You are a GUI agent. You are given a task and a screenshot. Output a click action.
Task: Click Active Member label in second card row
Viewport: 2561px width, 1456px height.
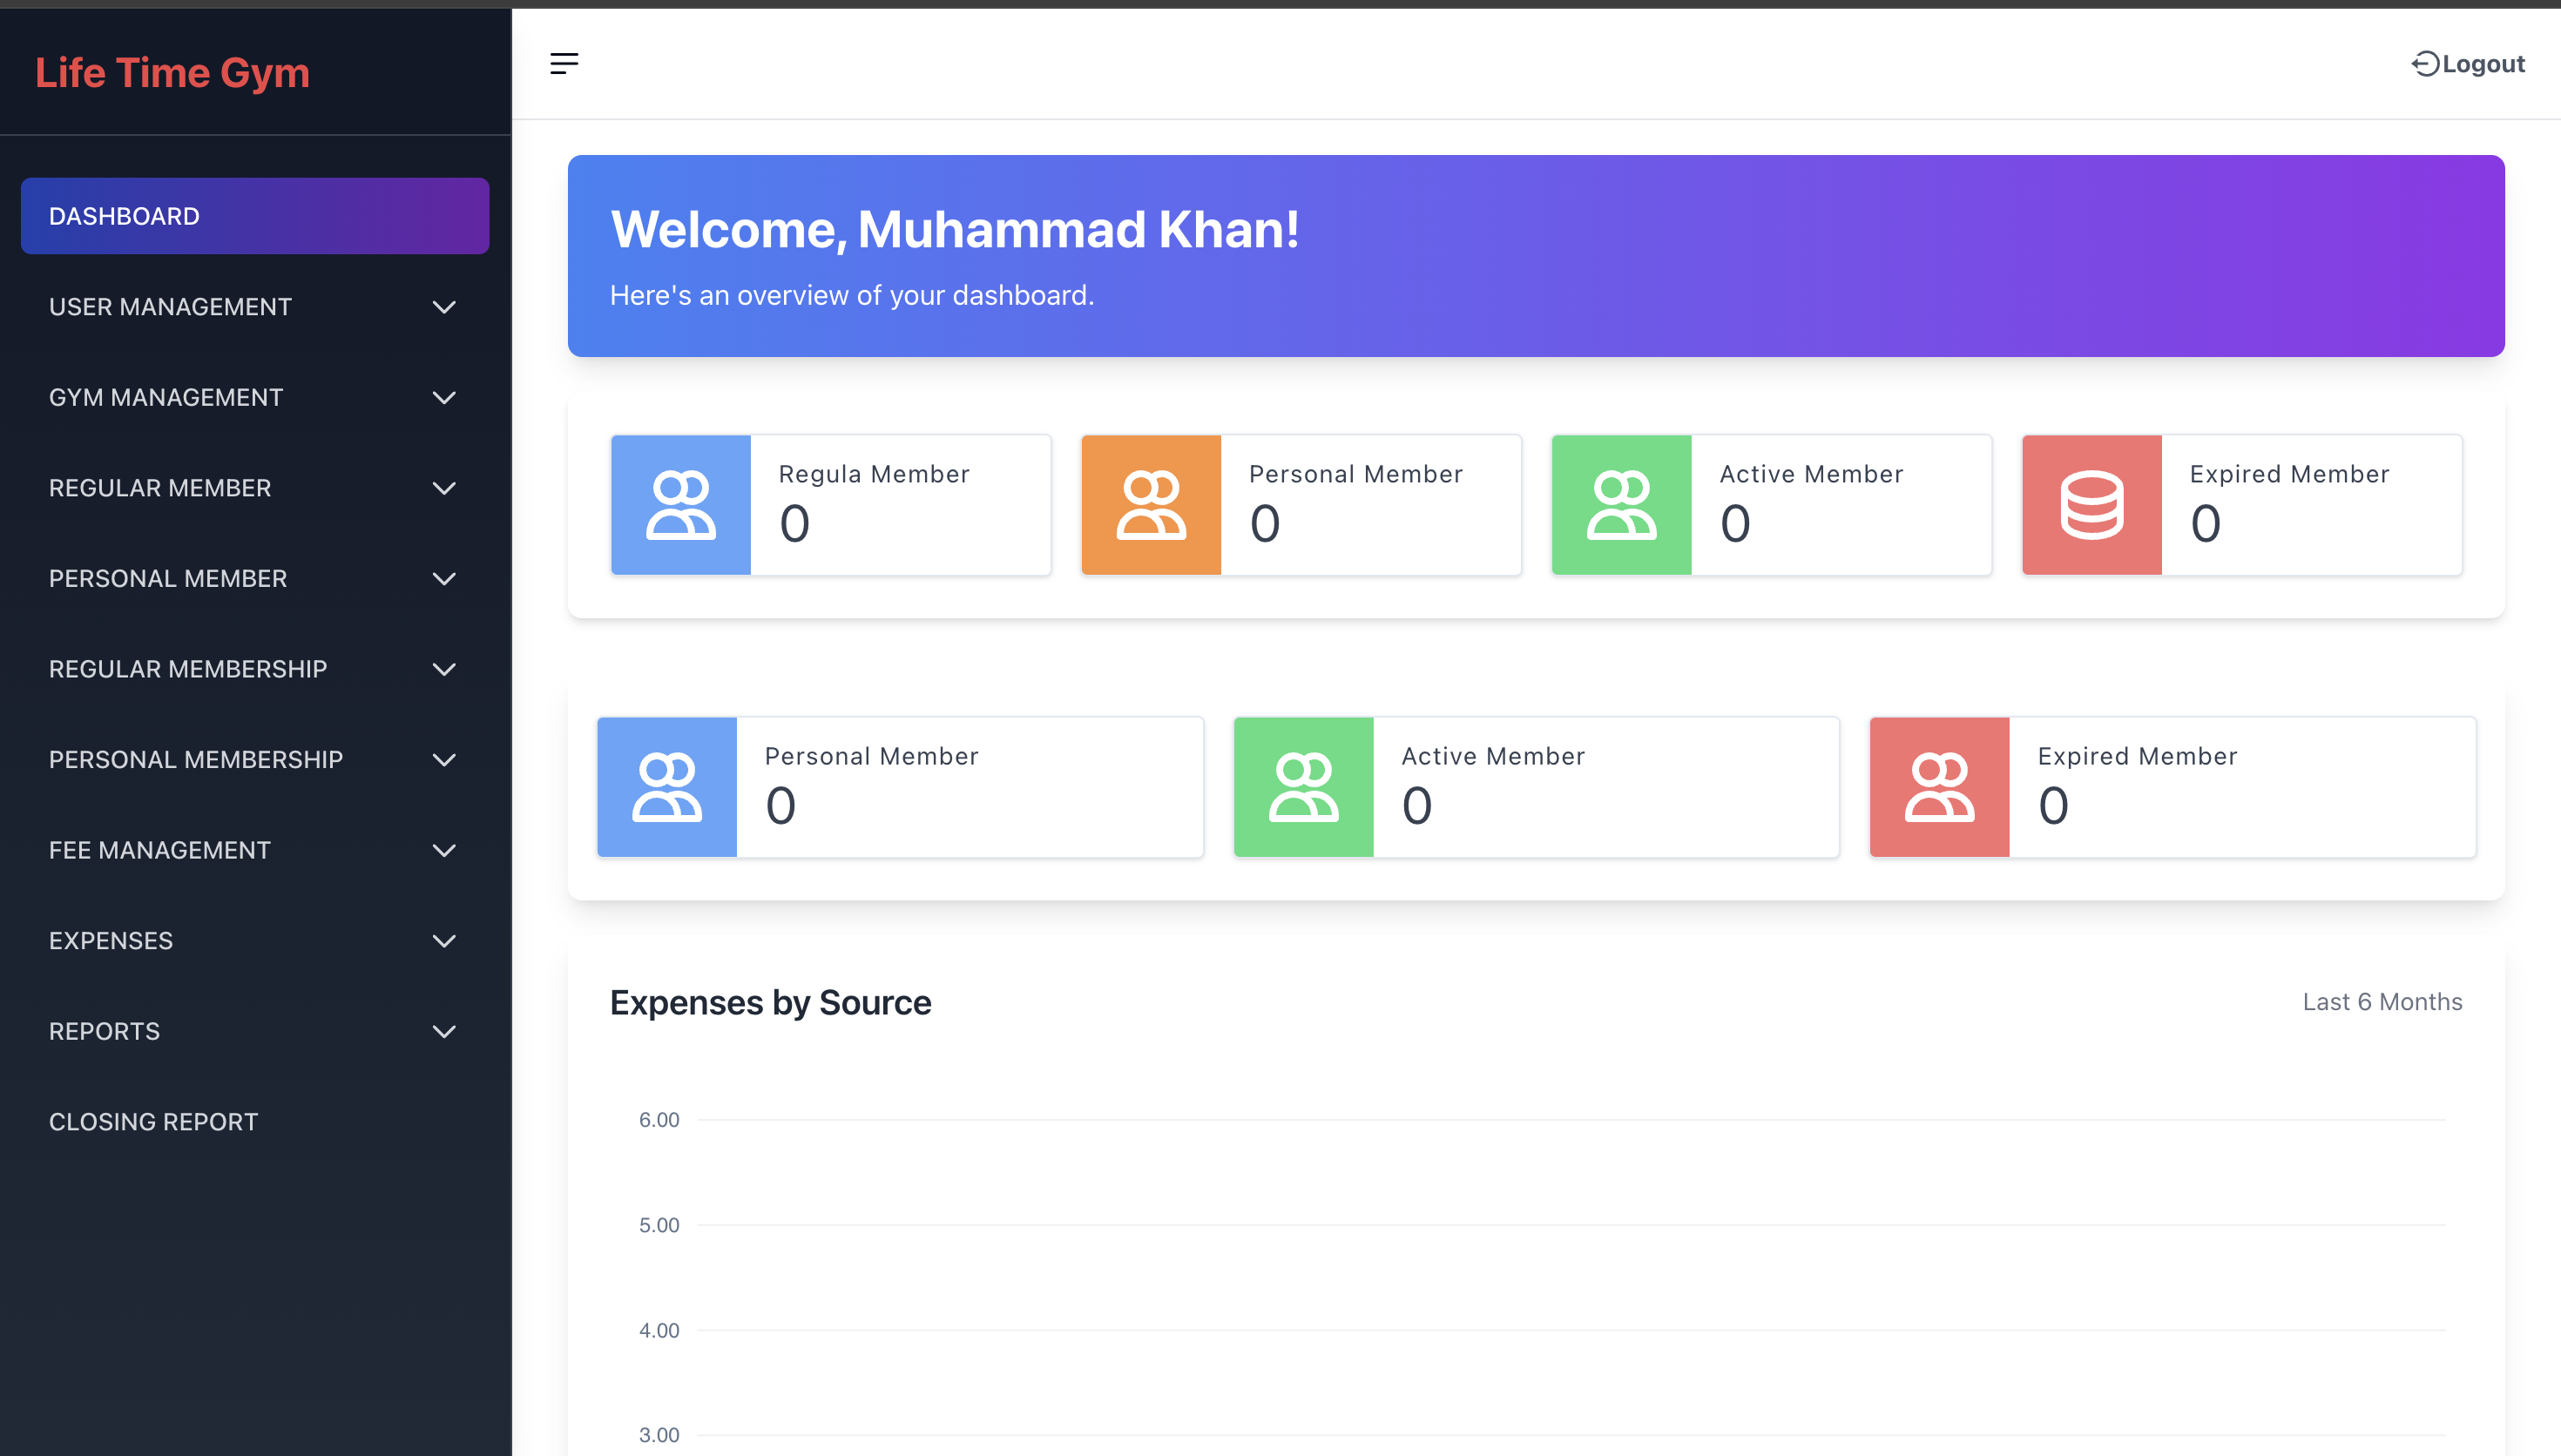[1493, 756]
